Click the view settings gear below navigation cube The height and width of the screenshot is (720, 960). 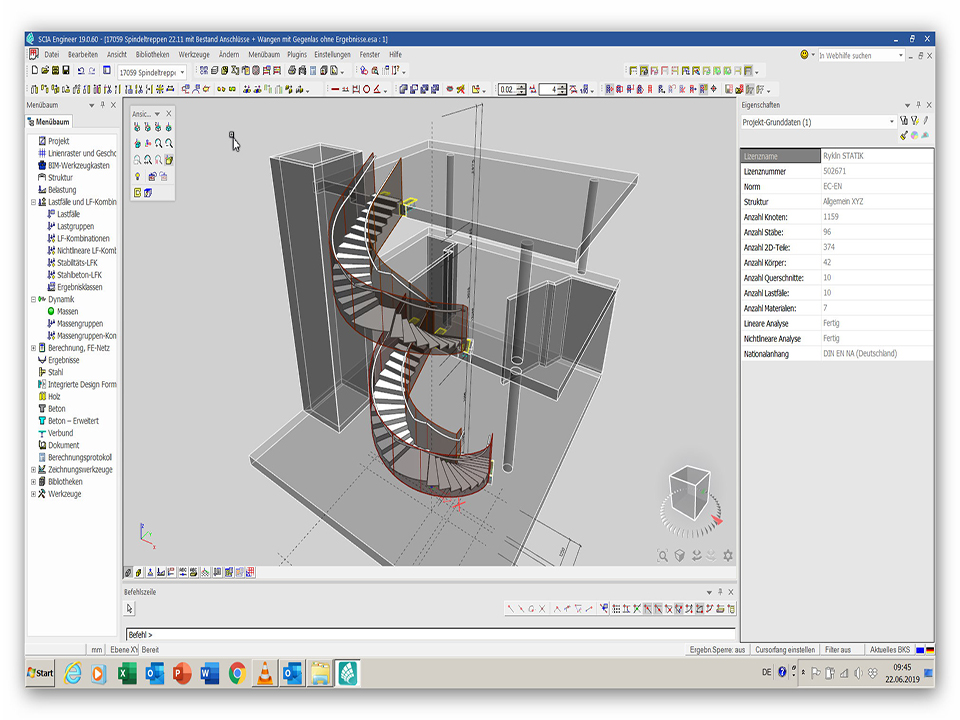727,556
